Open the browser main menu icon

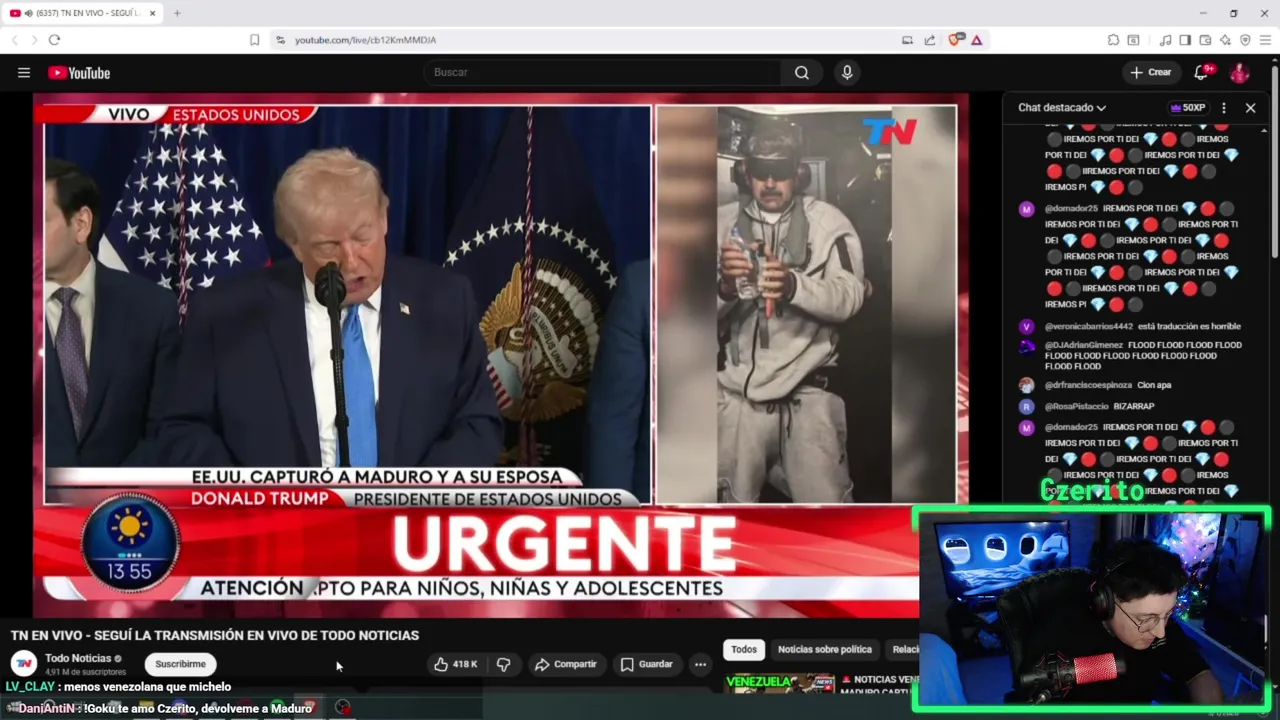(1266, 40)
